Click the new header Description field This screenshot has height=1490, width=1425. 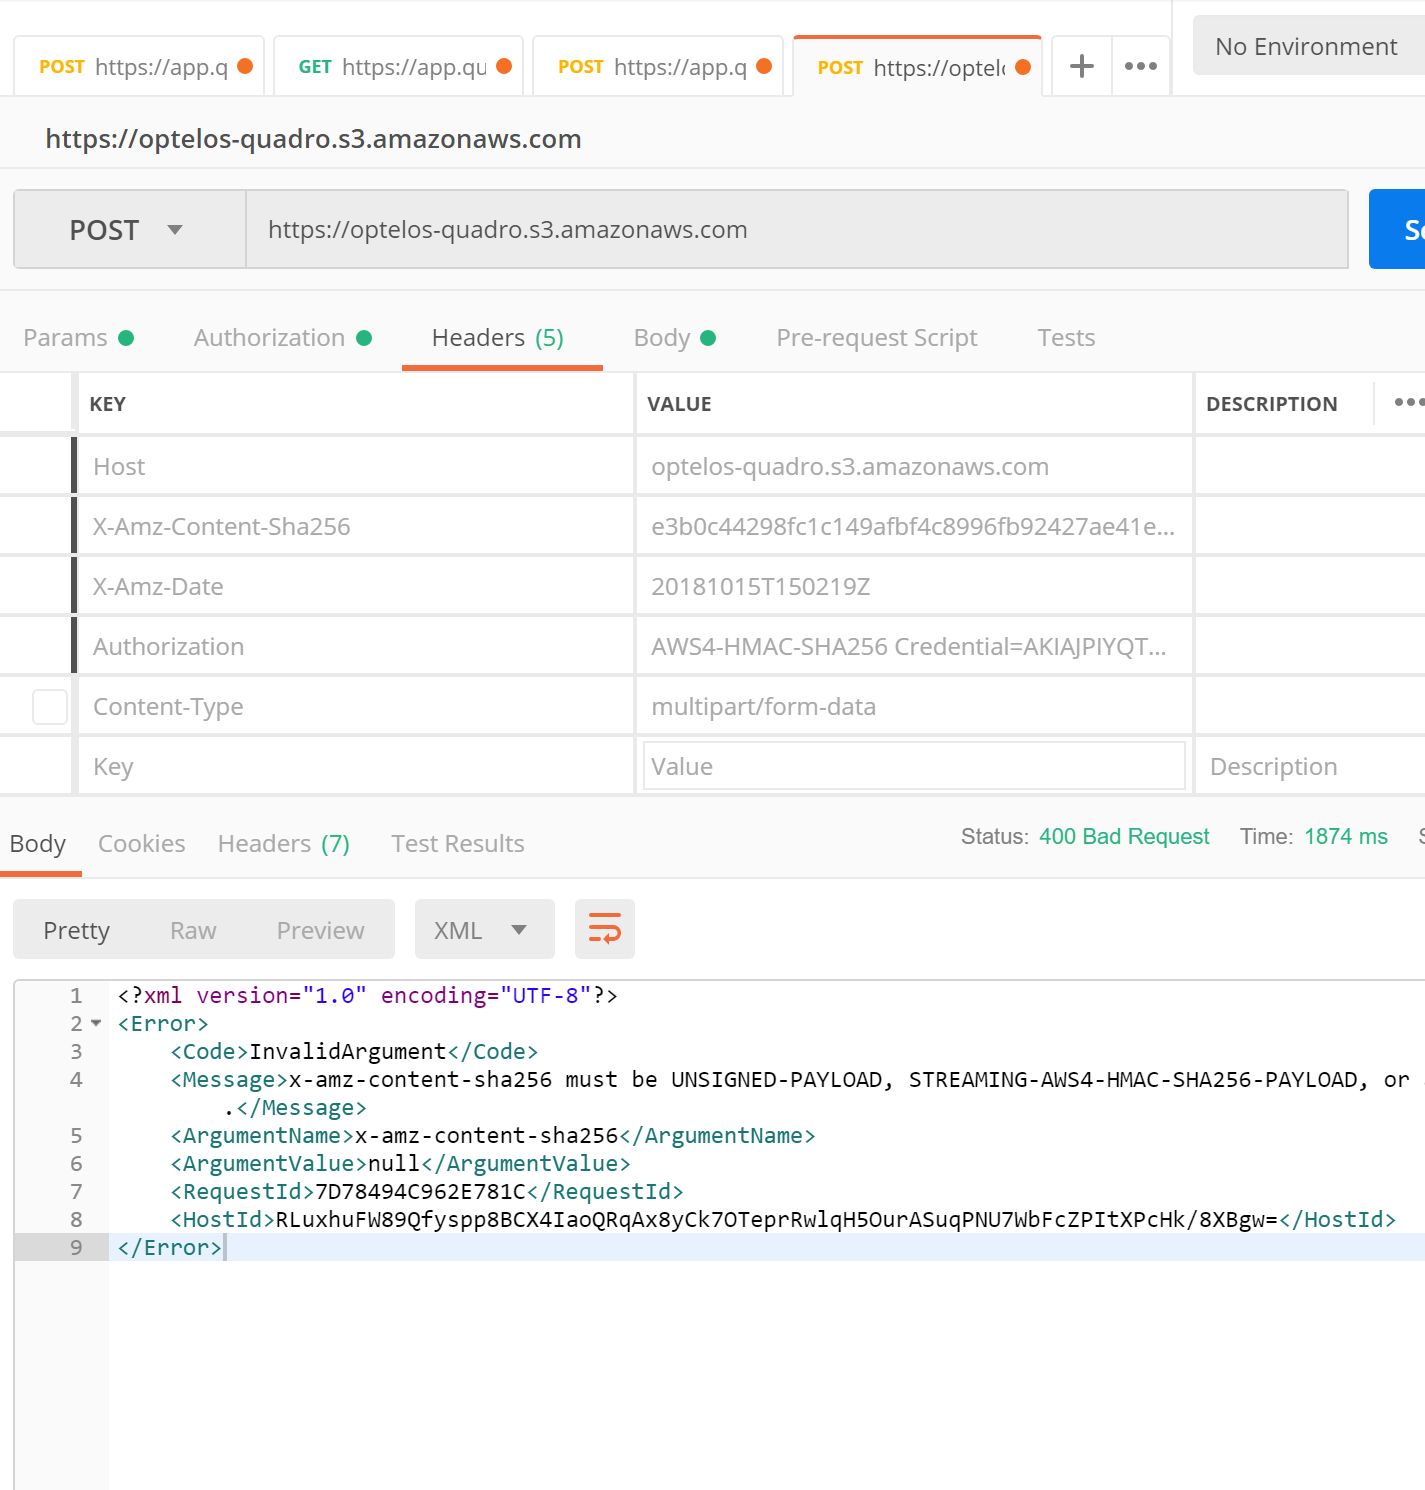[x=1310, y=766]
